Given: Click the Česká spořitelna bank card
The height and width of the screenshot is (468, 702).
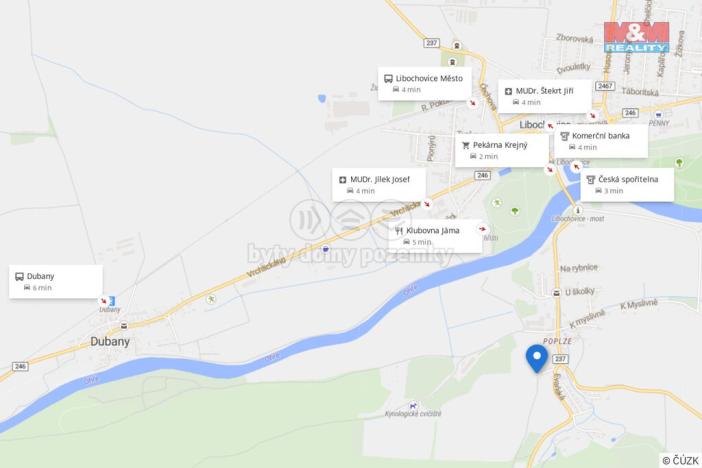Looking at the screenshot, I should 627,185.
